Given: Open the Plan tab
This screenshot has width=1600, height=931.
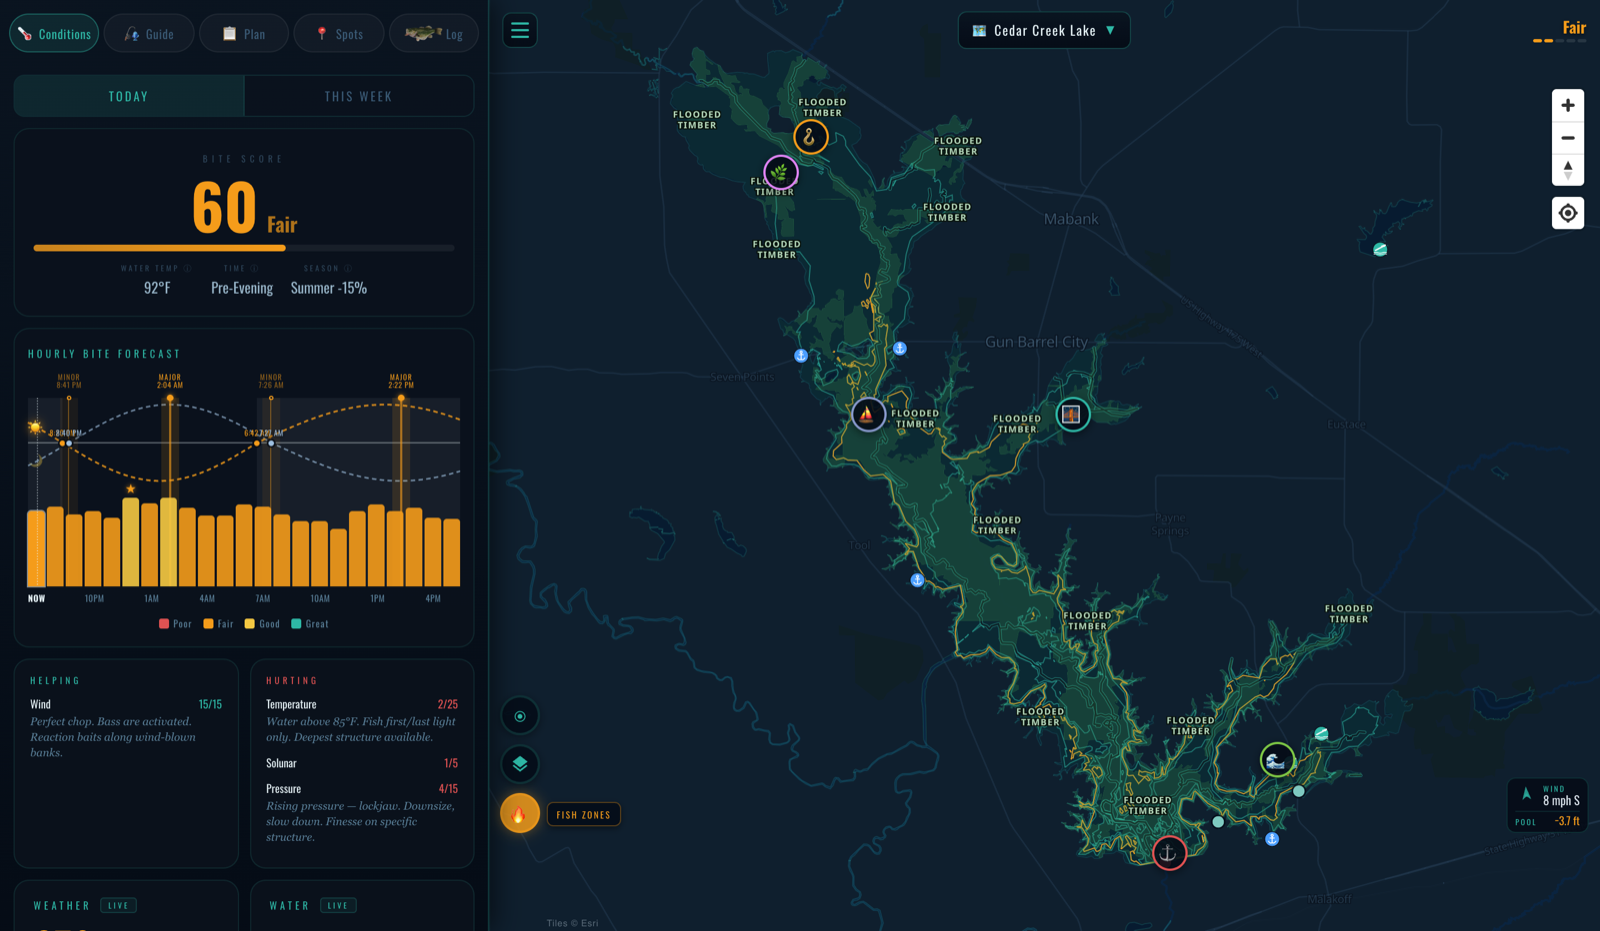Looking at the screenshot, I should [x=244, y=34].
